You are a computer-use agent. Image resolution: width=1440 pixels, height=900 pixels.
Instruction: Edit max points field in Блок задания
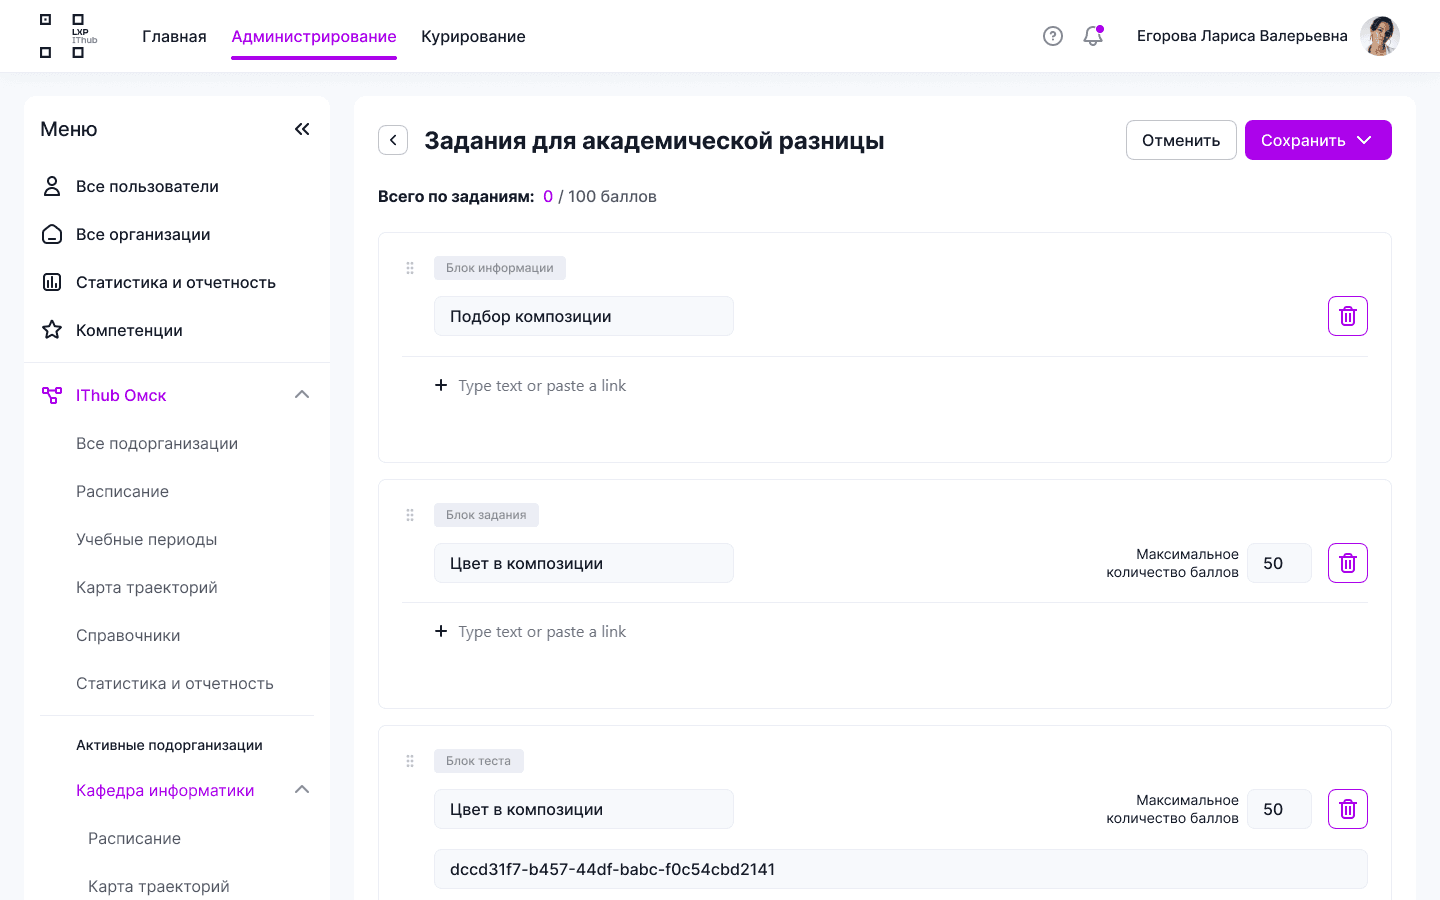(1279, 563)
